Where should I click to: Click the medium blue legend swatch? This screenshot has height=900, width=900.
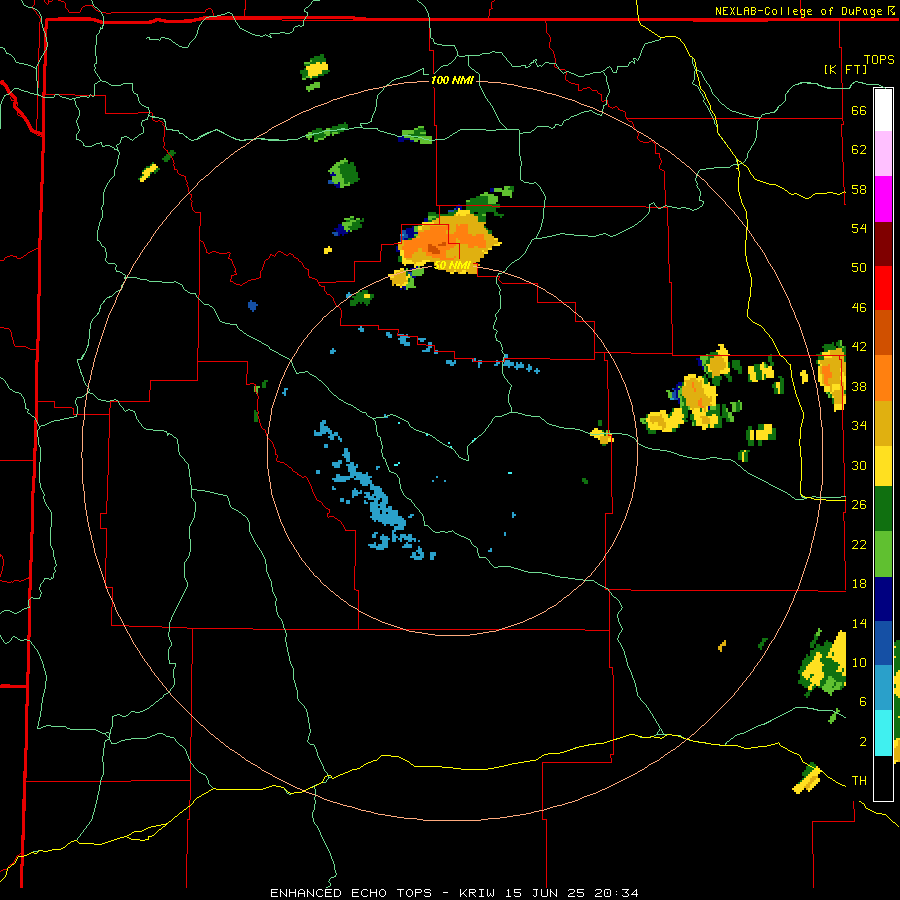[883, 643]
